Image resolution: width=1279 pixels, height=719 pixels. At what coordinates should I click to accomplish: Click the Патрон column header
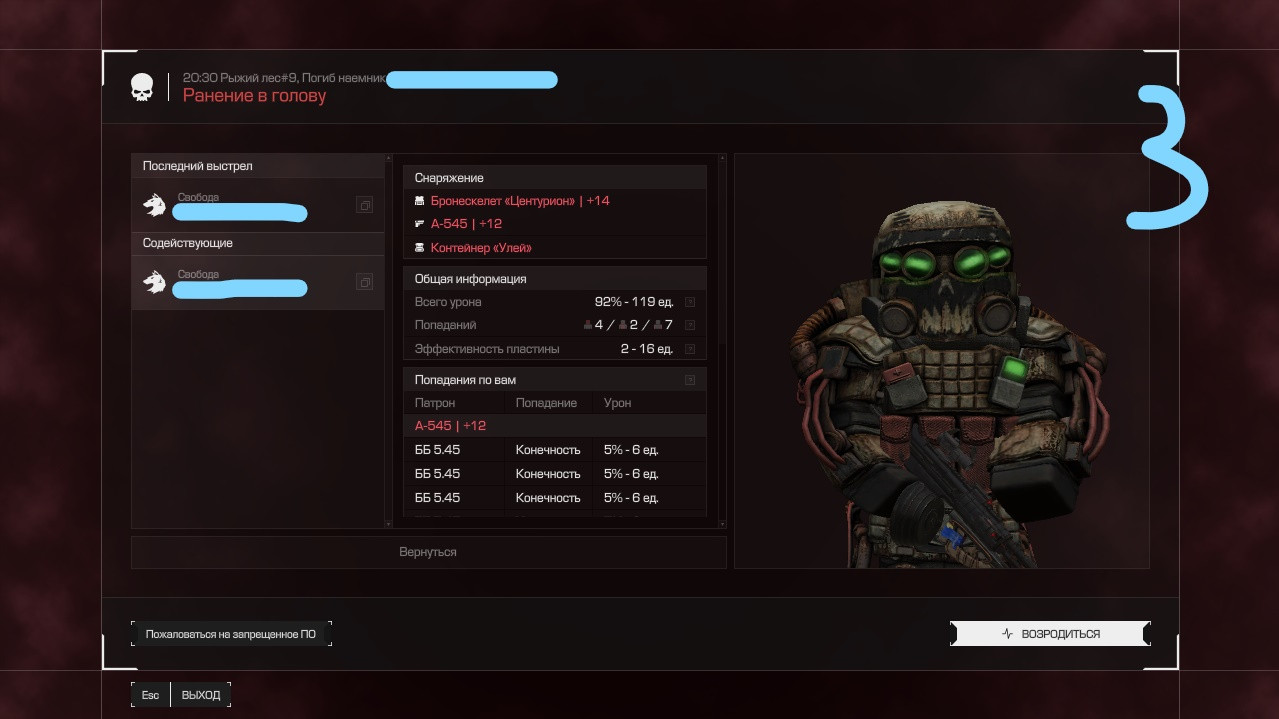coord(435,403)
